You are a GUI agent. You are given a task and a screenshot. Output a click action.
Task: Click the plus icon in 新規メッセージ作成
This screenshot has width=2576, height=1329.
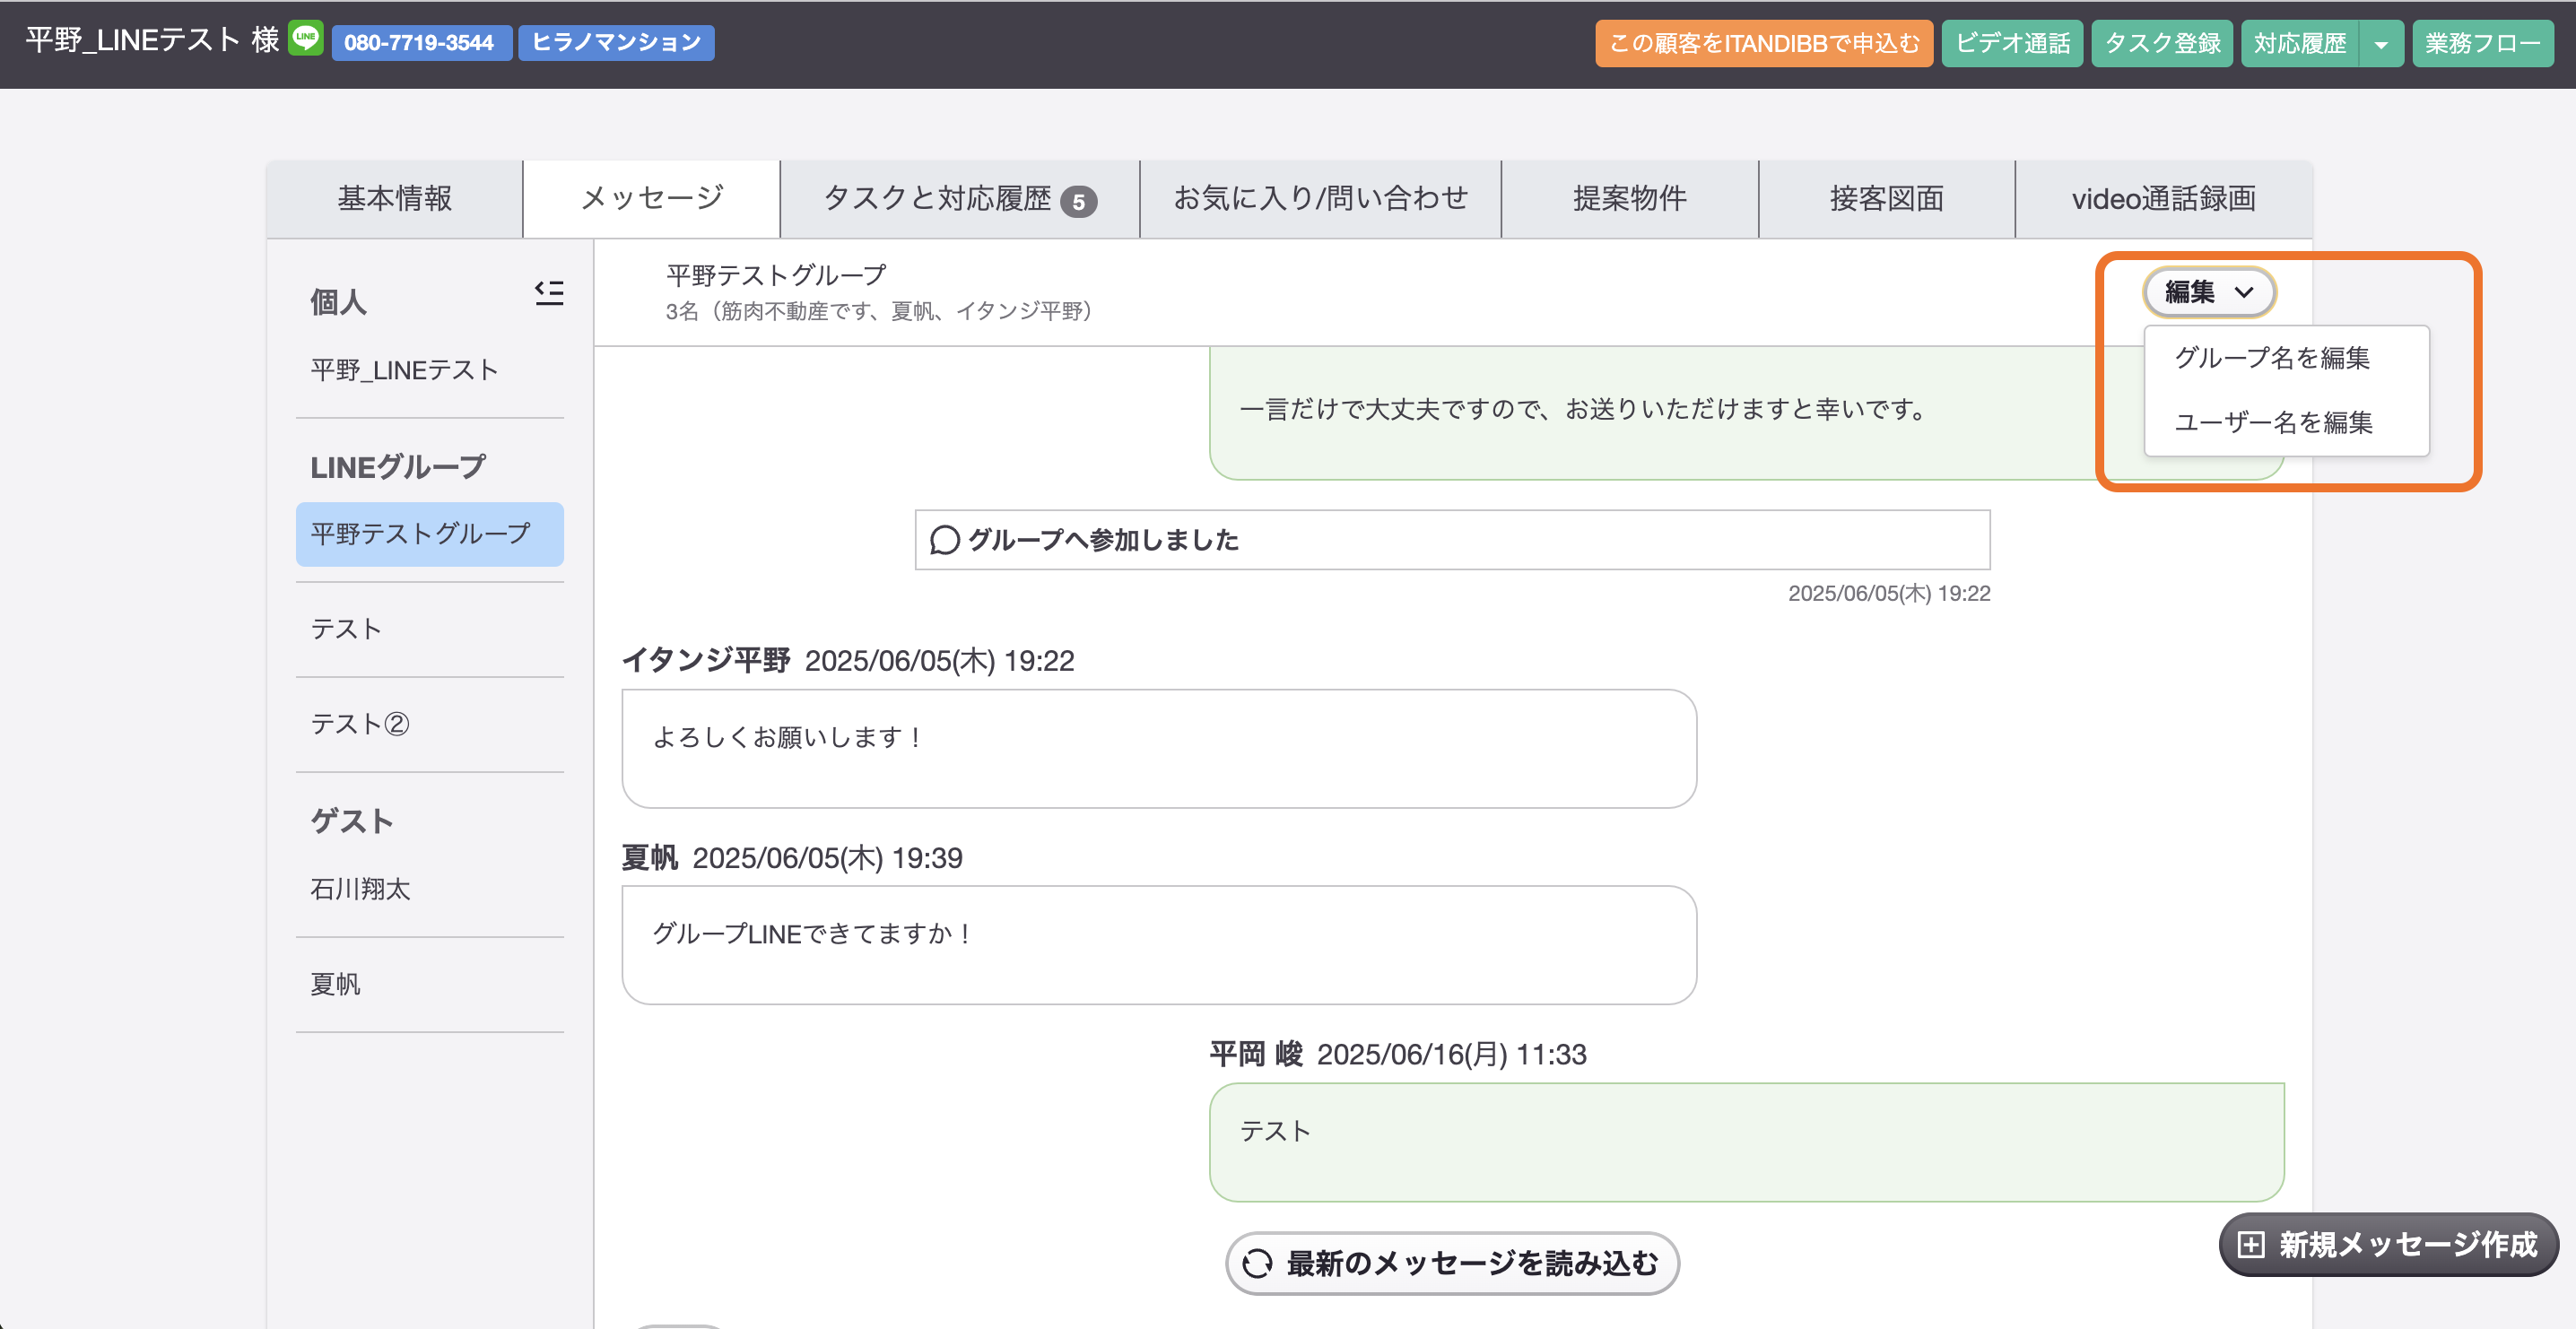pos(2250,1245)
